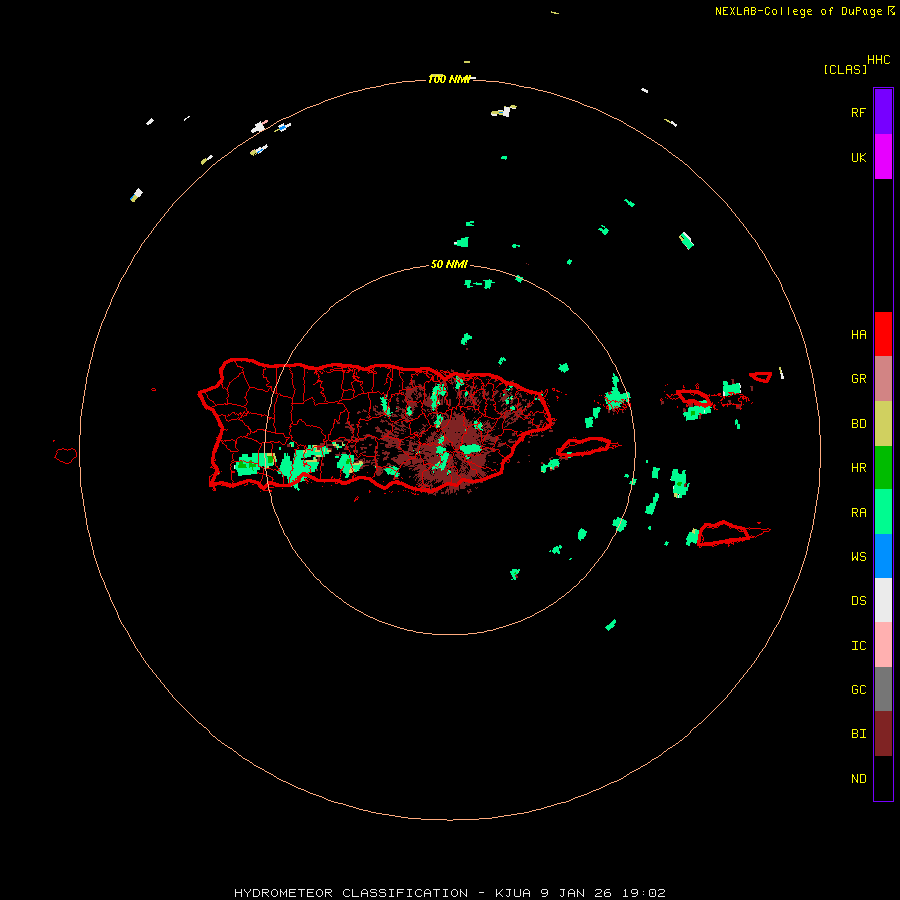
Task: Click the BD legend label
Action: pyautogui.click(x=858, y=424)
